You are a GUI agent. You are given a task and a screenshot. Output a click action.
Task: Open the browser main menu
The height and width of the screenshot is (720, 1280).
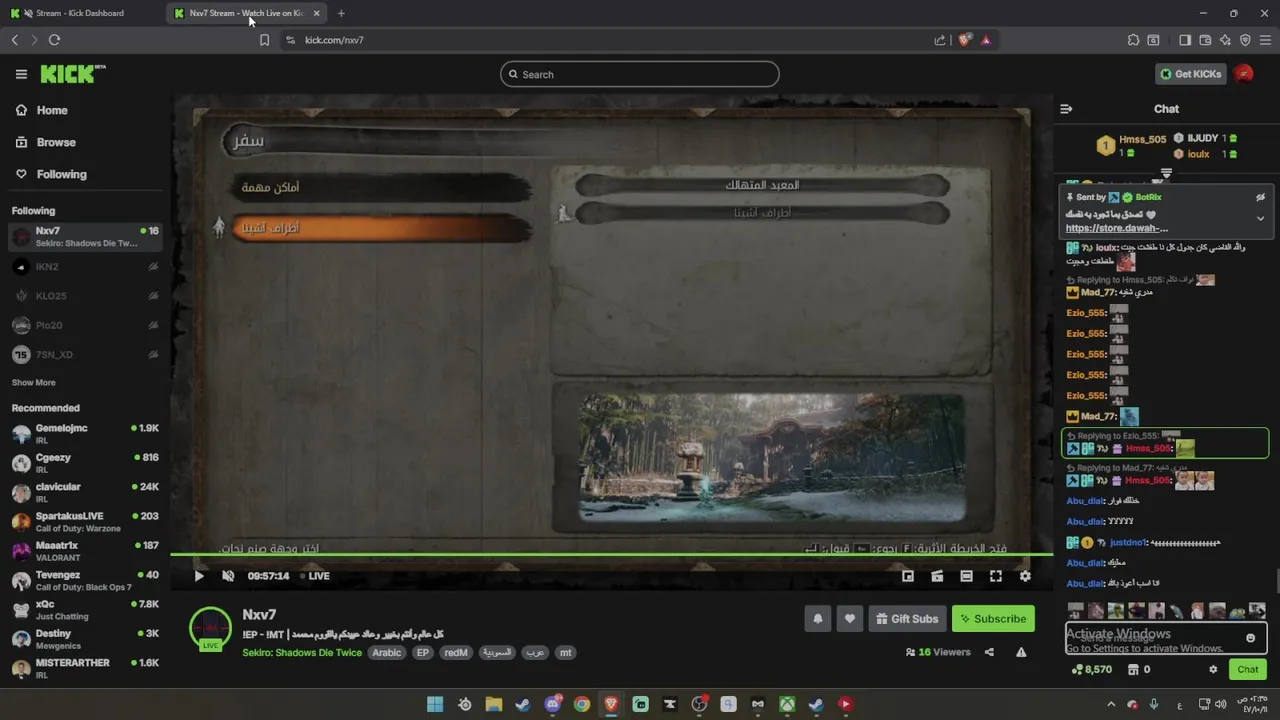coord(1265,40)
